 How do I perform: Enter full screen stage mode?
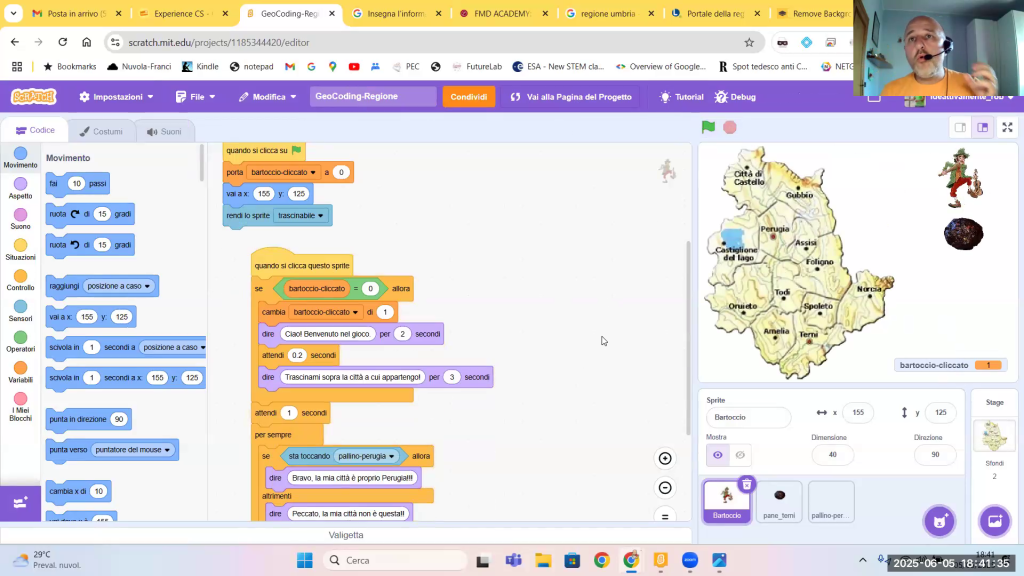[1007, 127]
